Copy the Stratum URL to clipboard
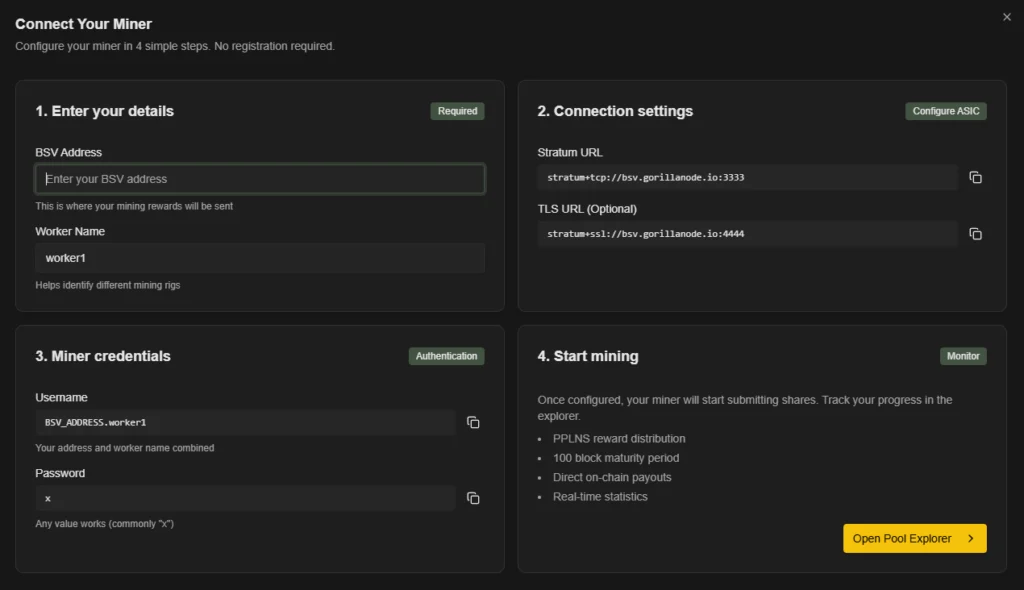 (976, 177)
